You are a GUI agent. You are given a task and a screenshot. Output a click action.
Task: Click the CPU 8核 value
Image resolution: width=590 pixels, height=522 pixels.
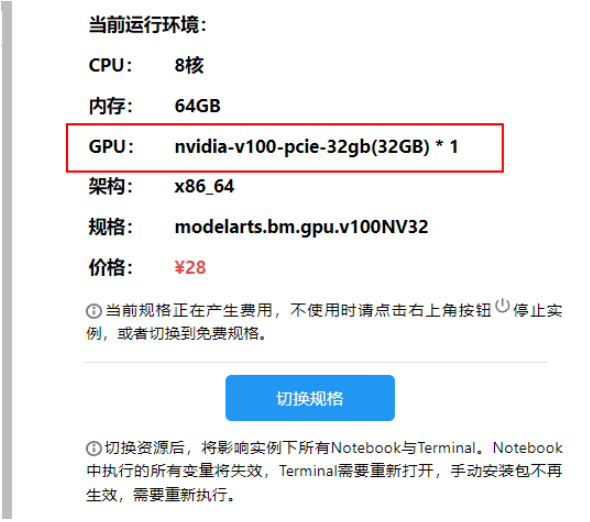189,65
